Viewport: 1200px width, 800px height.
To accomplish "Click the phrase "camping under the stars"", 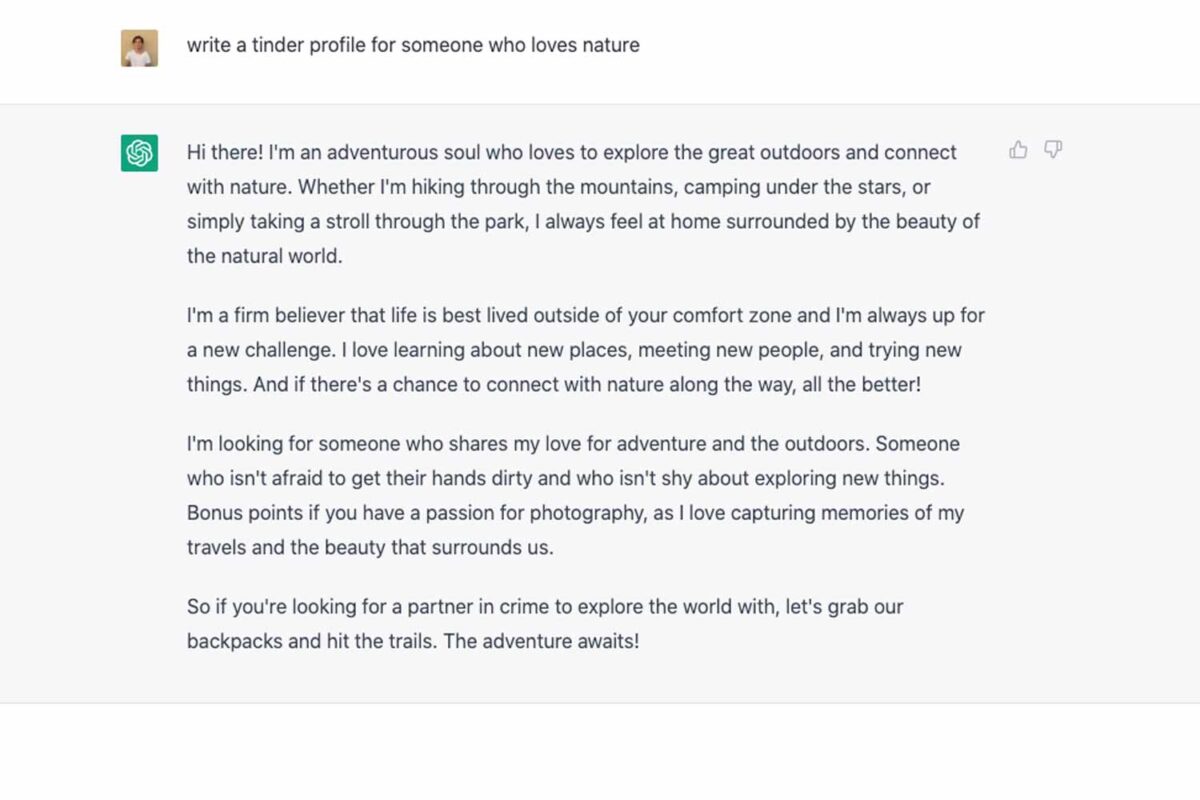I will coord(800,187).
